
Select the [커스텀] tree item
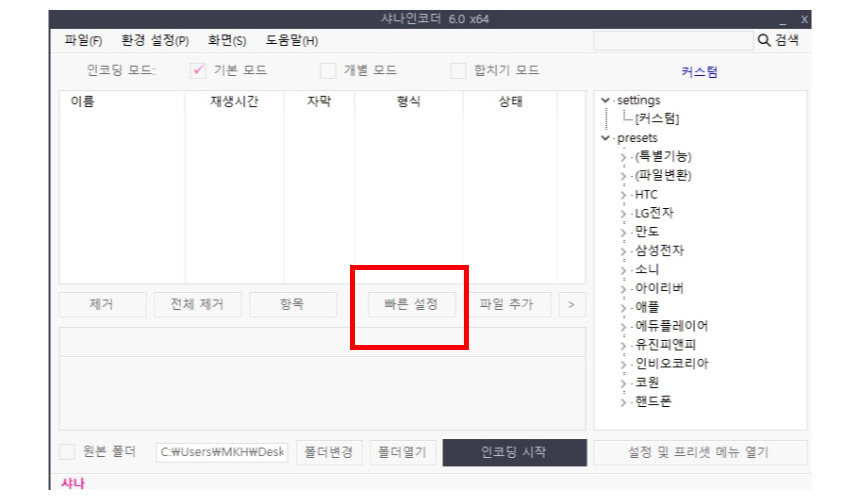pos(657,118)
